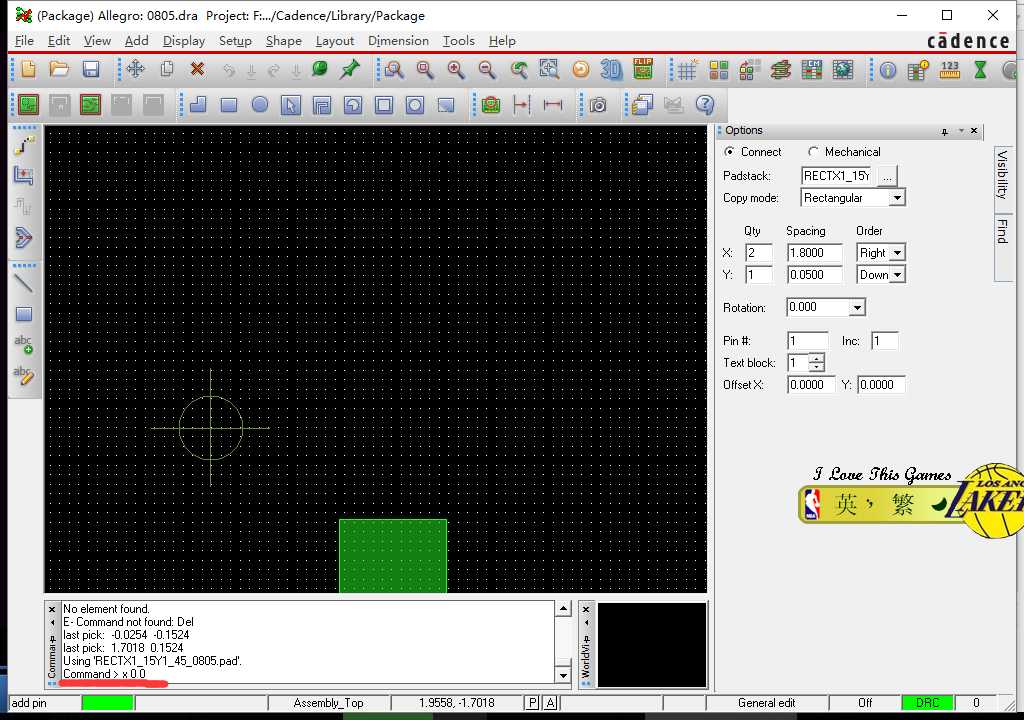Image resolution: width=1024 pixels, height=720 pixels.
Task: Click the polygon shape add tool
Action: click(198, 105)
